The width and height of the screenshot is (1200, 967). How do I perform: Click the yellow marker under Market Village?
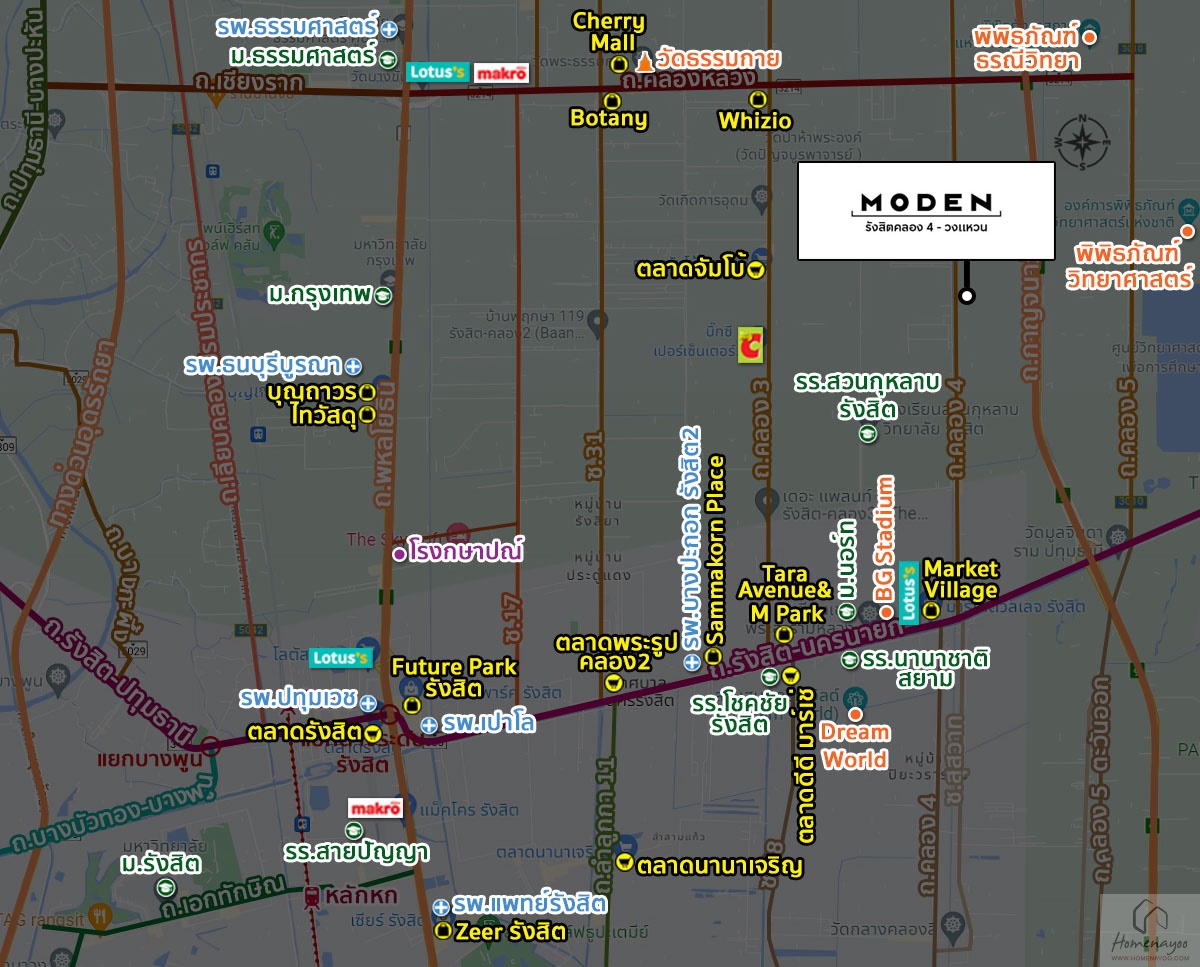932,610
